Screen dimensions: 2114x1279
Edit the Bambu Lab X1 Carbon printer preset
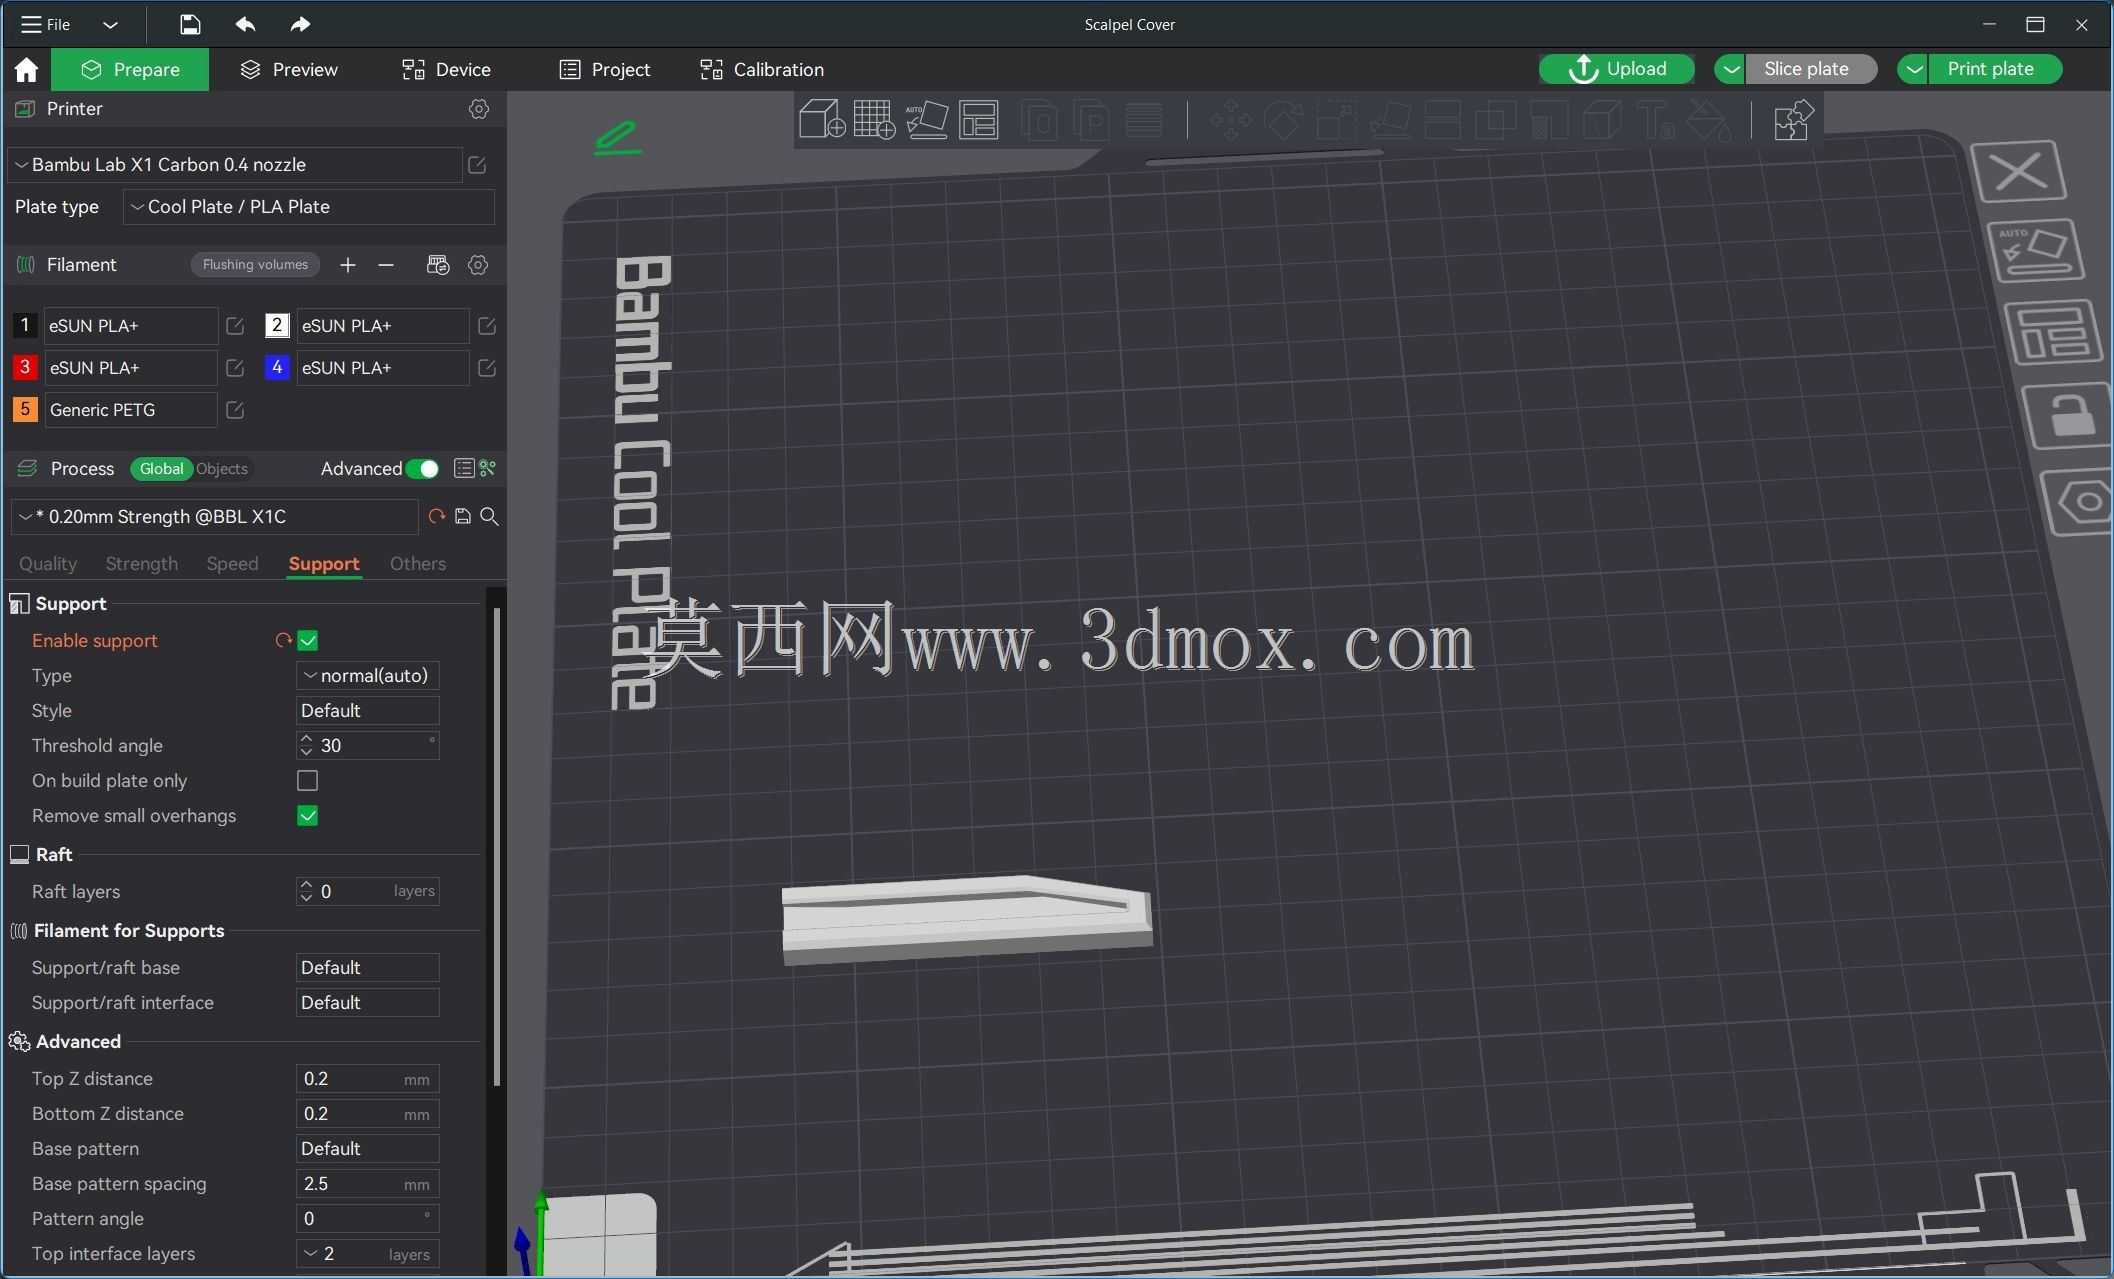click(477, 165)
